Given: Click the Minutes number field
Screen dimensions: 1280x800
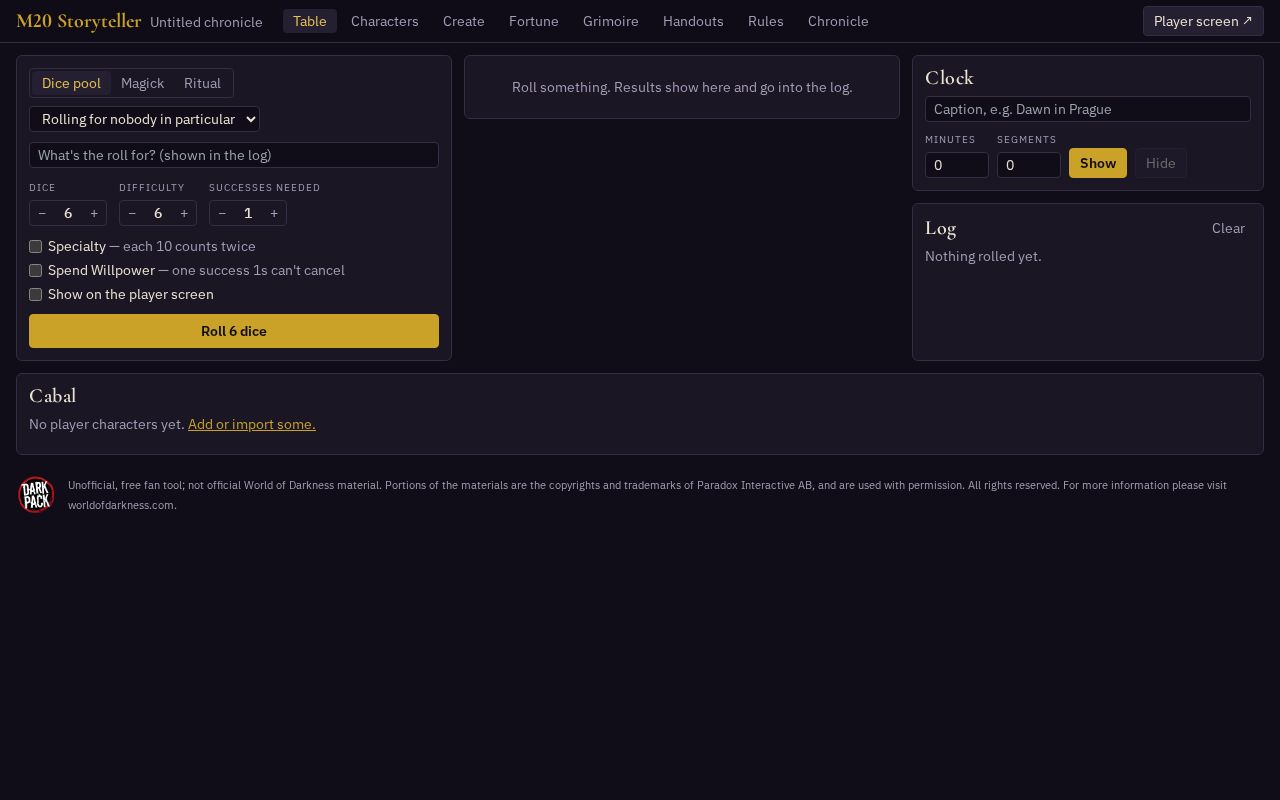Looking at the screenshot, I should click(957, 165).
